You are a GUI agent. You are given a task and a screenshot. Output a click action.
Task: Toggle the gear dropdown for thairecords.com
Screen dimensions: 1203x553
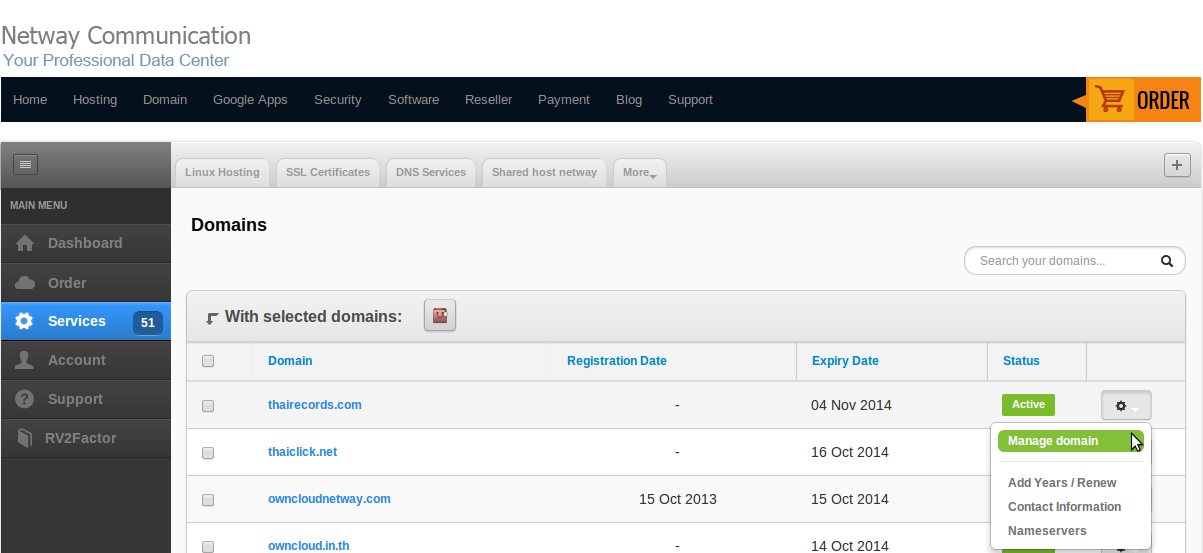(1126, 406)
